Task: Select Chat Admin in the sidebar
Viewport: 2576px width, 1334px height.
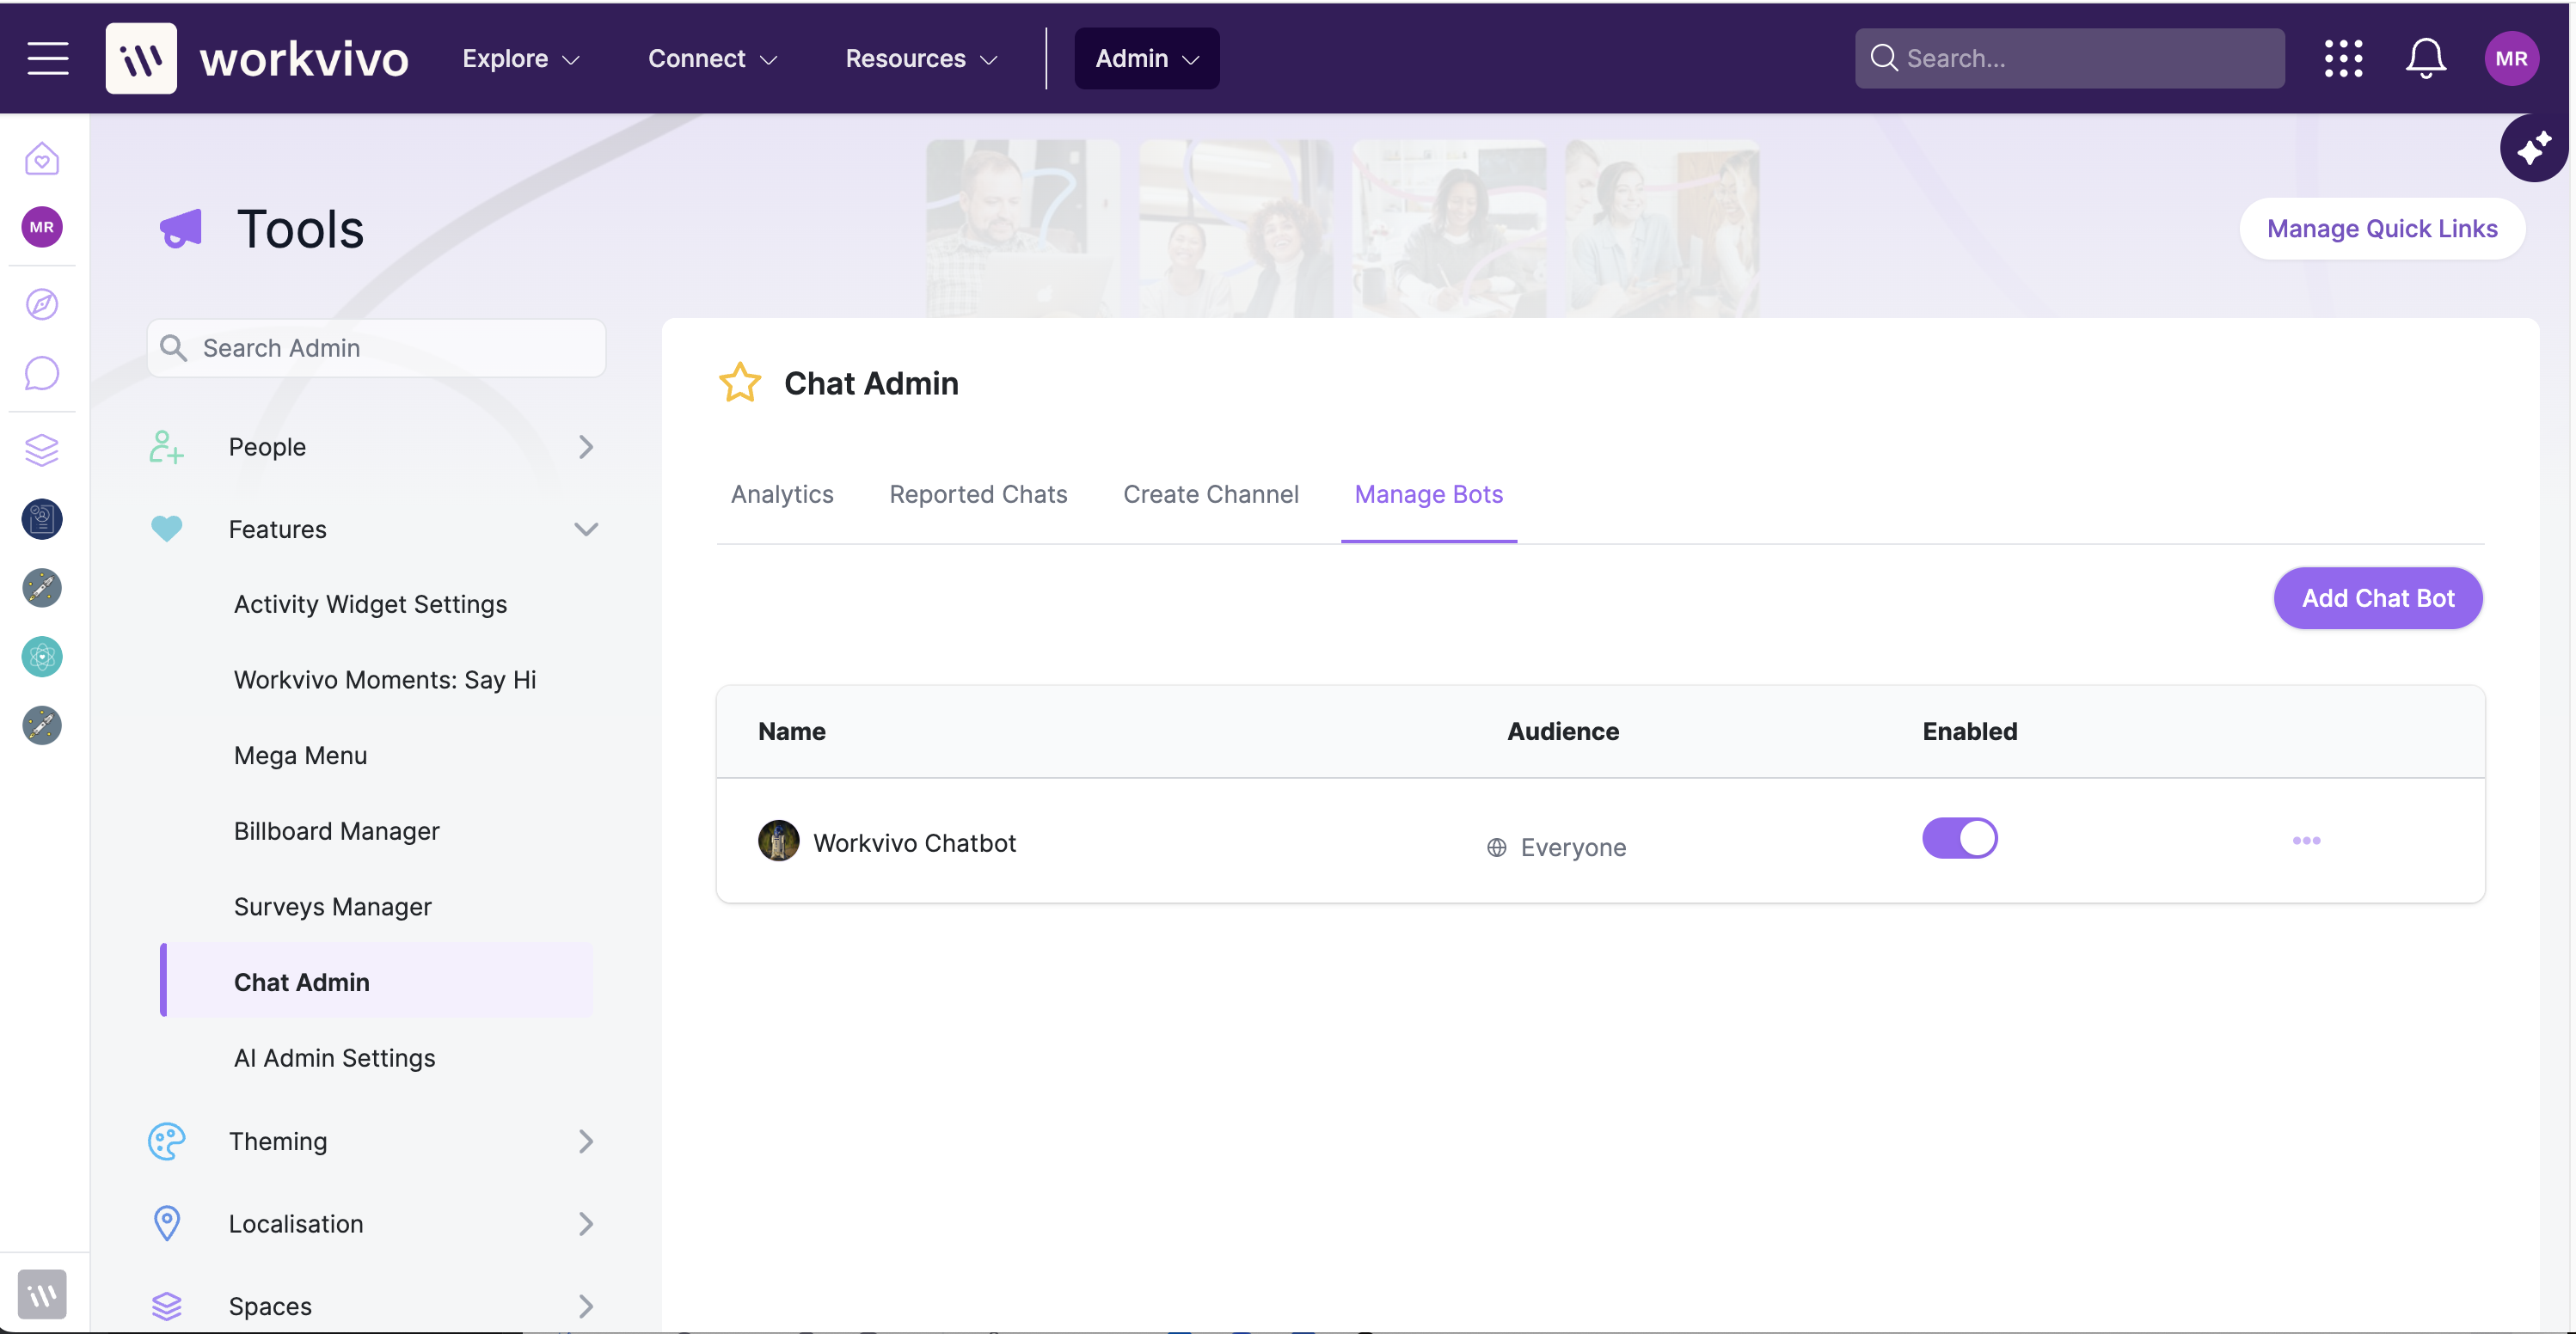Action: (378, 981)
